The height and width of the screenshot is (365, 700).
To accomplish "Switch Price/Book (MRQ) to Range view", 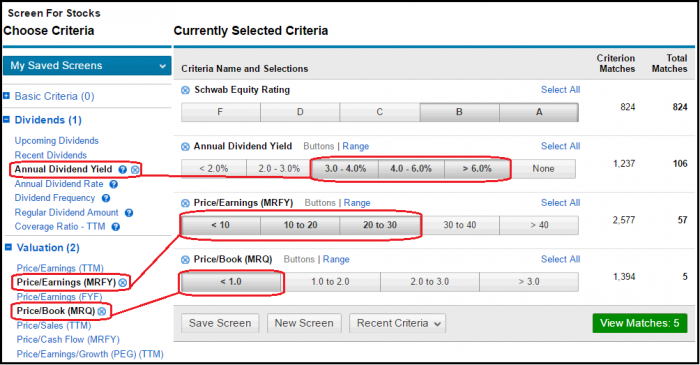I will [336, 260].
